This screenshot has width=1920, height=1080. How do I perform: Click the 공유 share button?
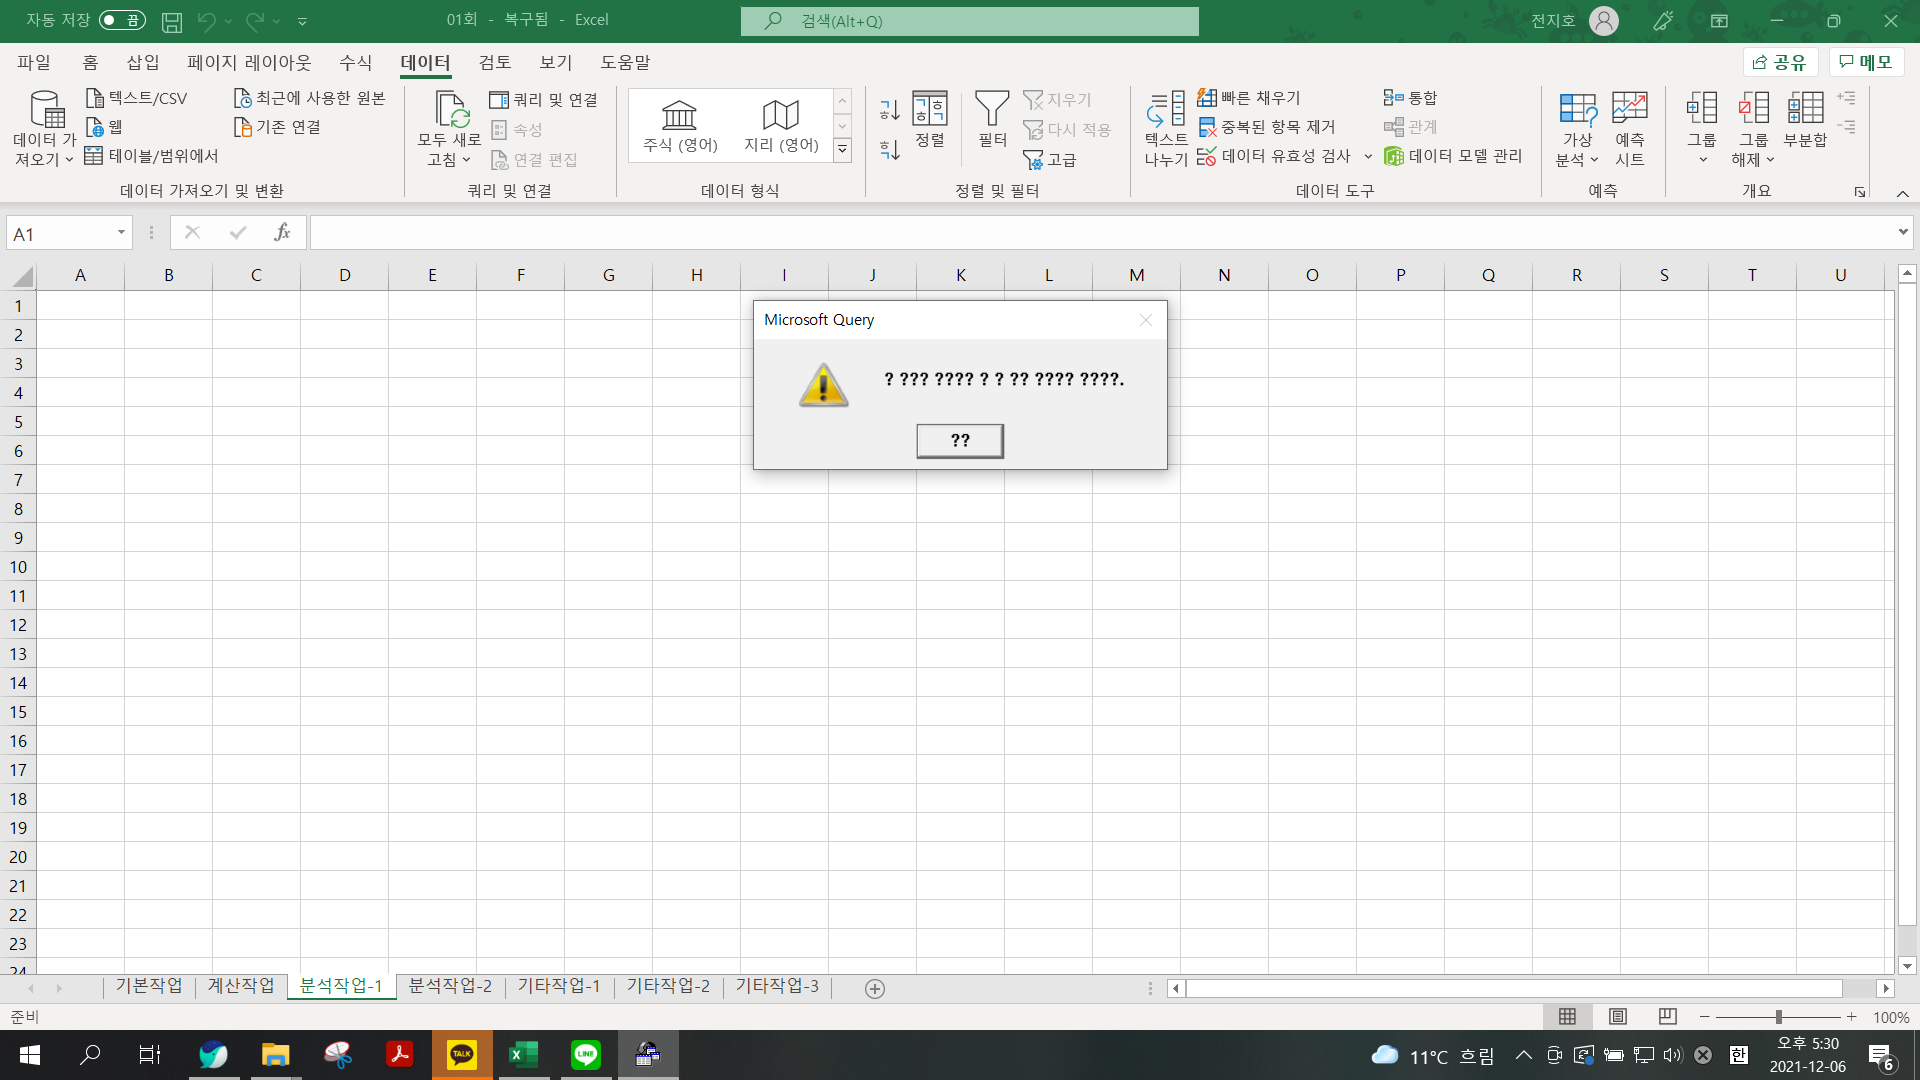pos(1780,62)
